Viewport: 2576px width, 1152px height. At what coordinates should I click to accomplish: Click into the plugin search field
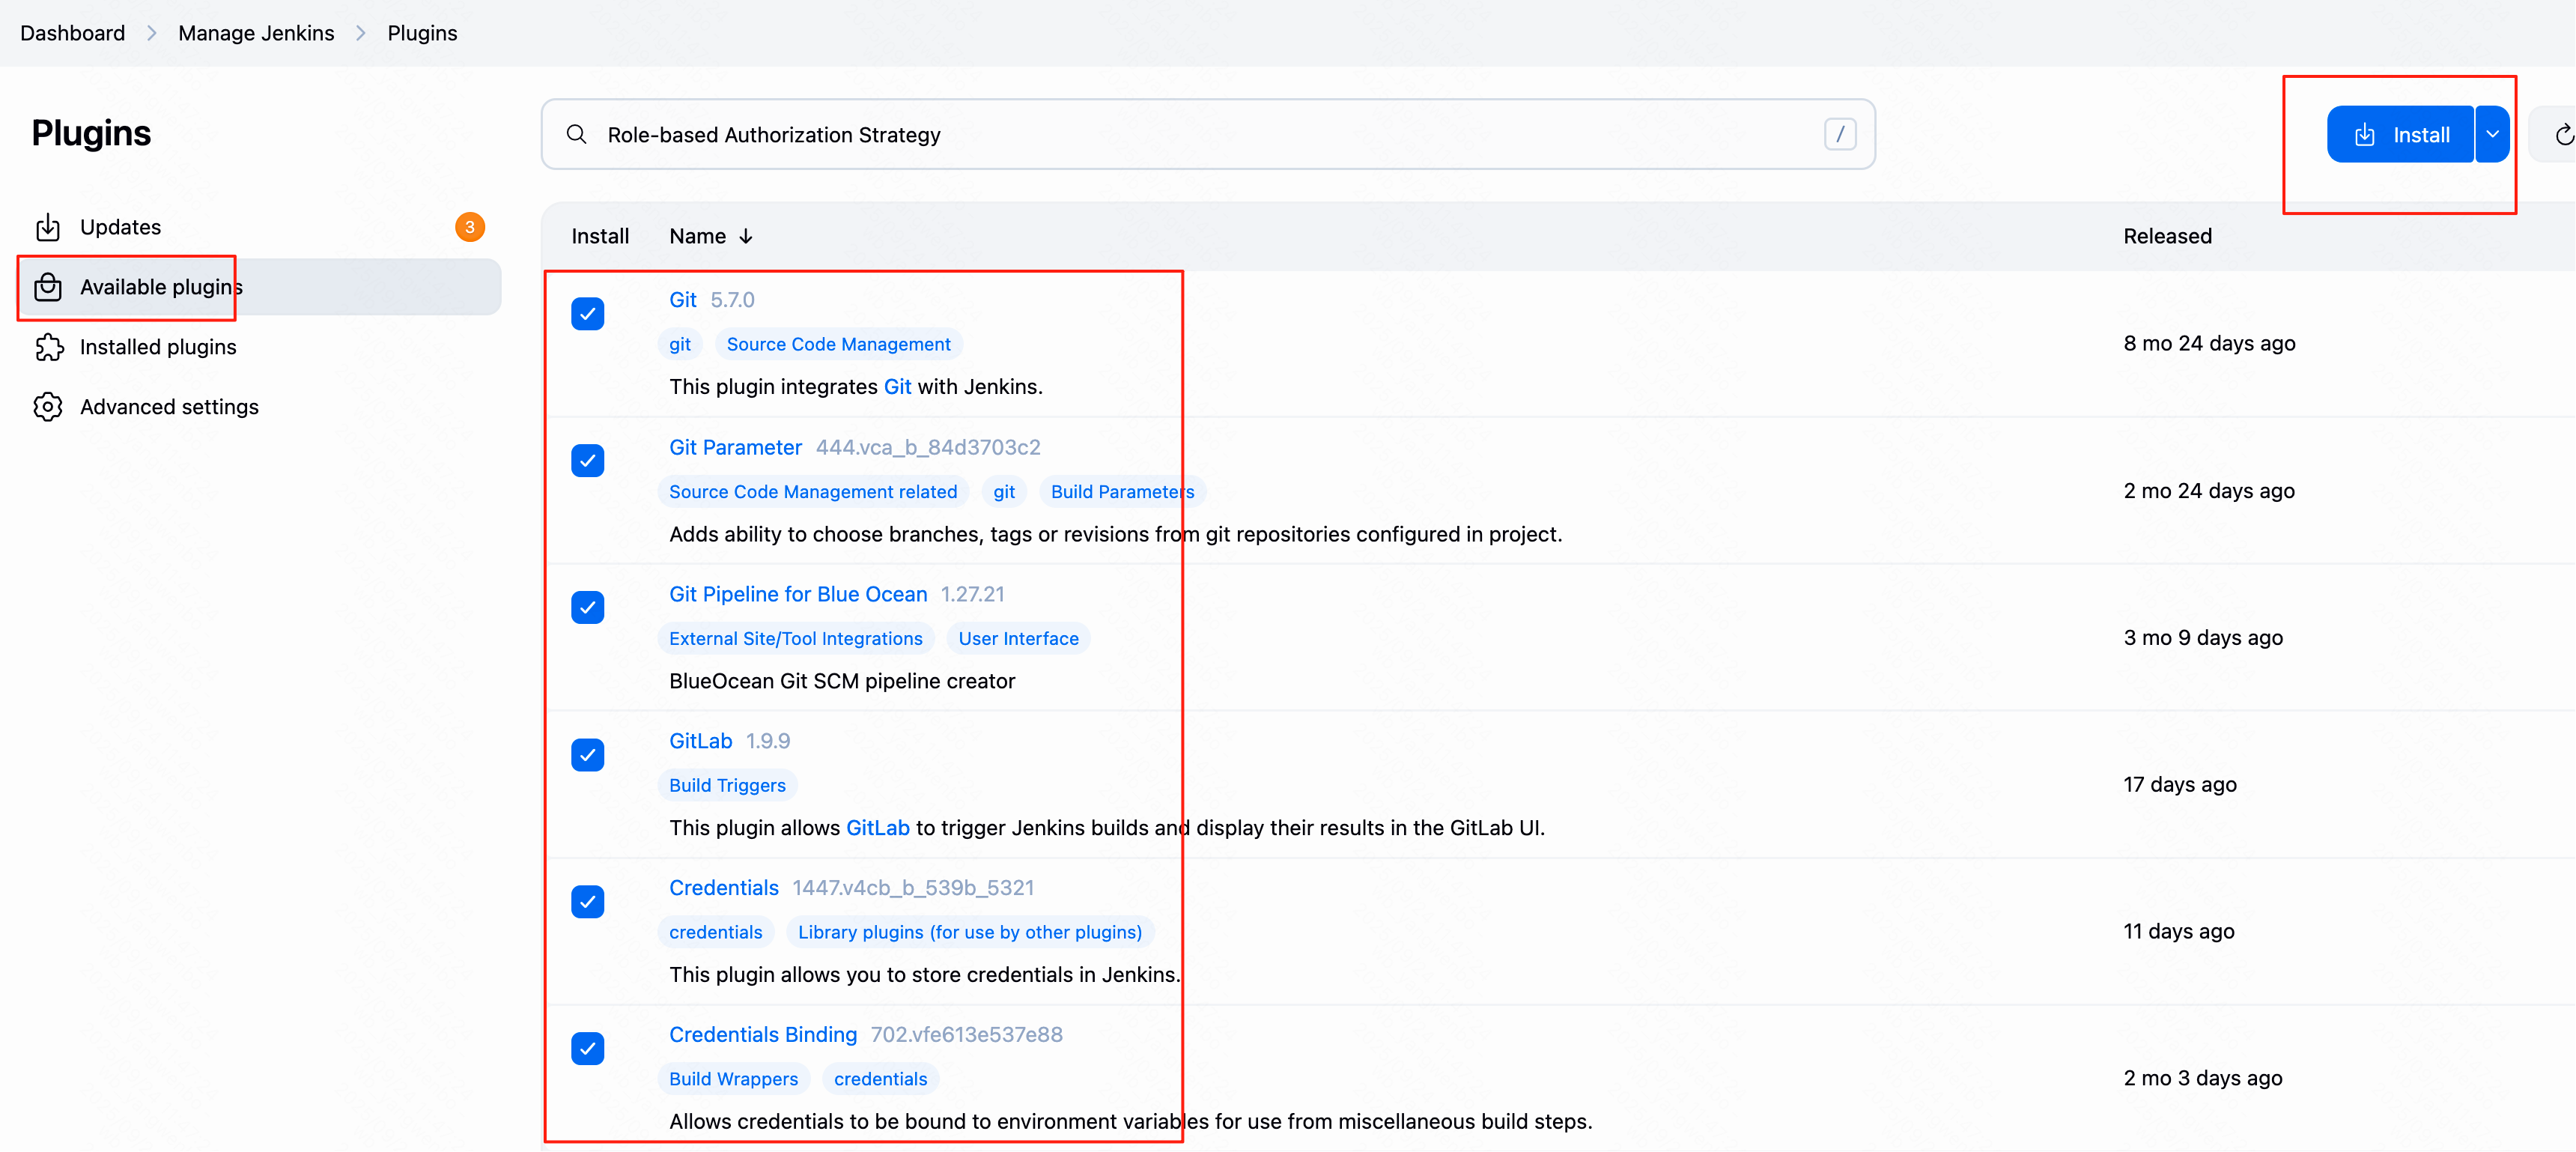[1200, 135]
